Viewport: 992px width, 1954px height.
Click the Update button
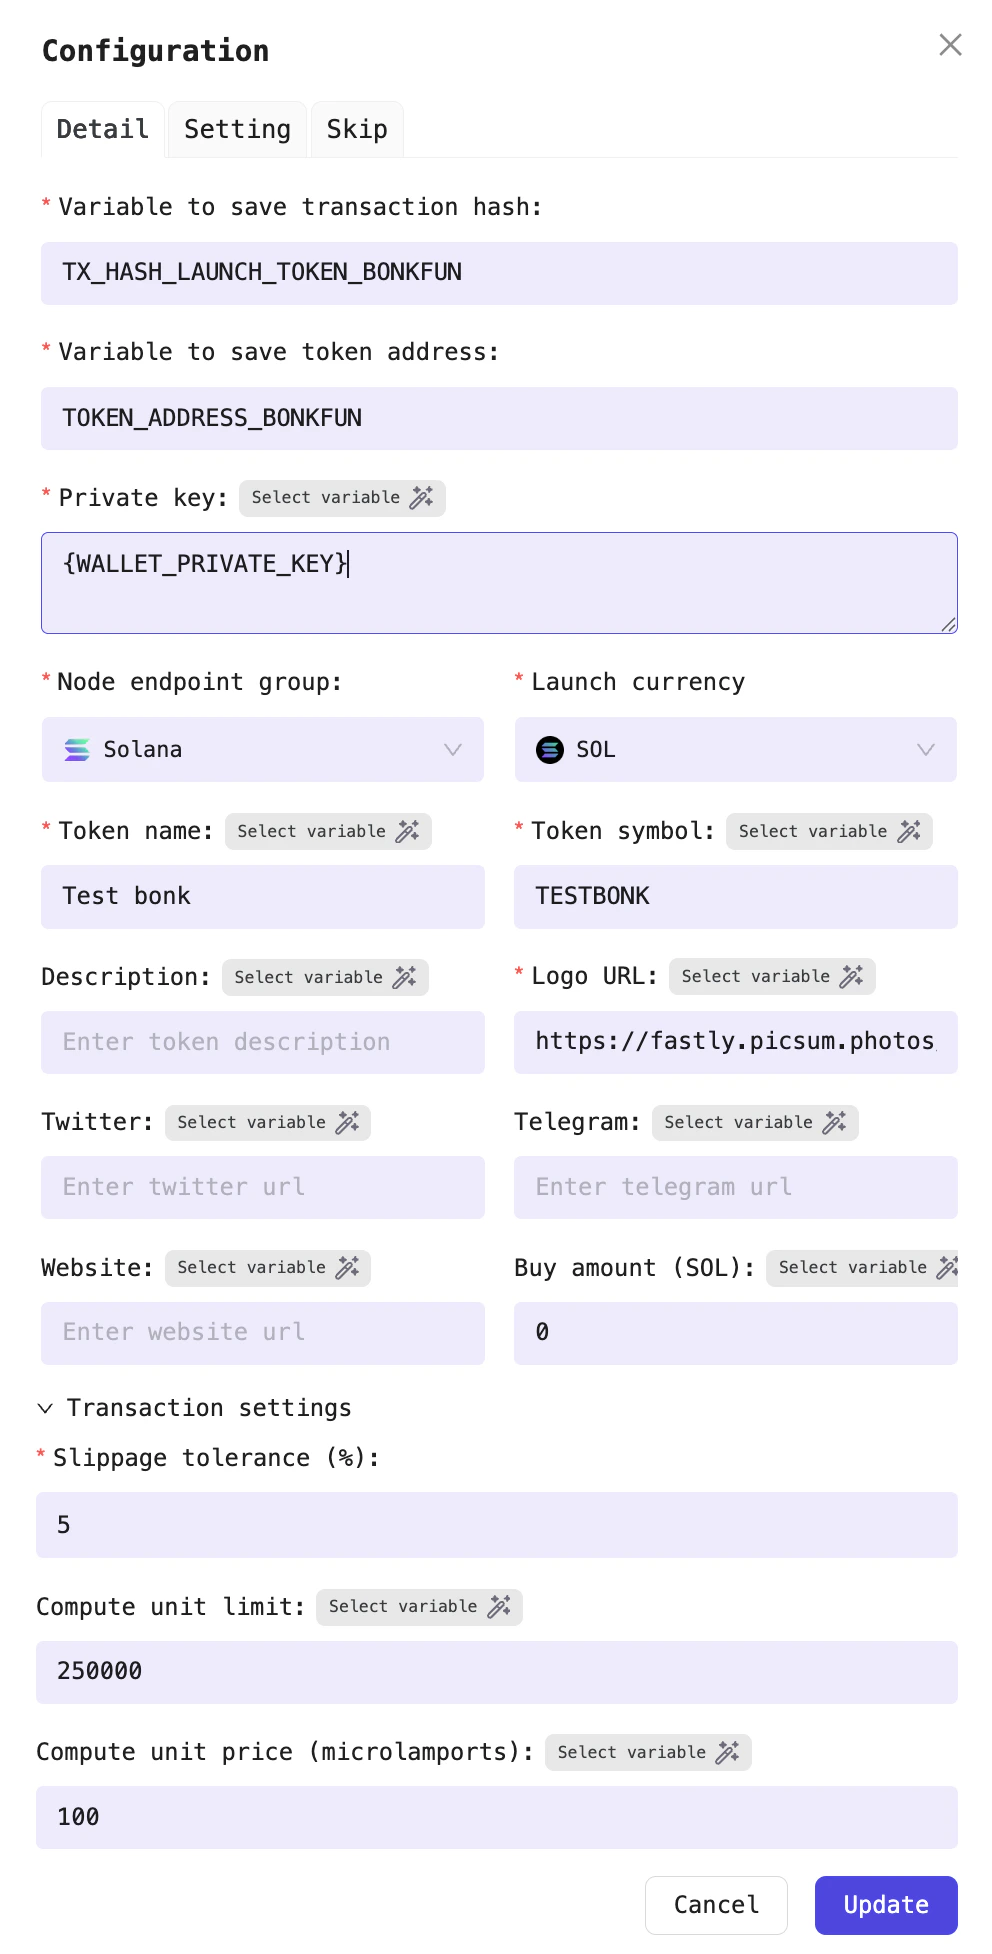click(885, 1905)
